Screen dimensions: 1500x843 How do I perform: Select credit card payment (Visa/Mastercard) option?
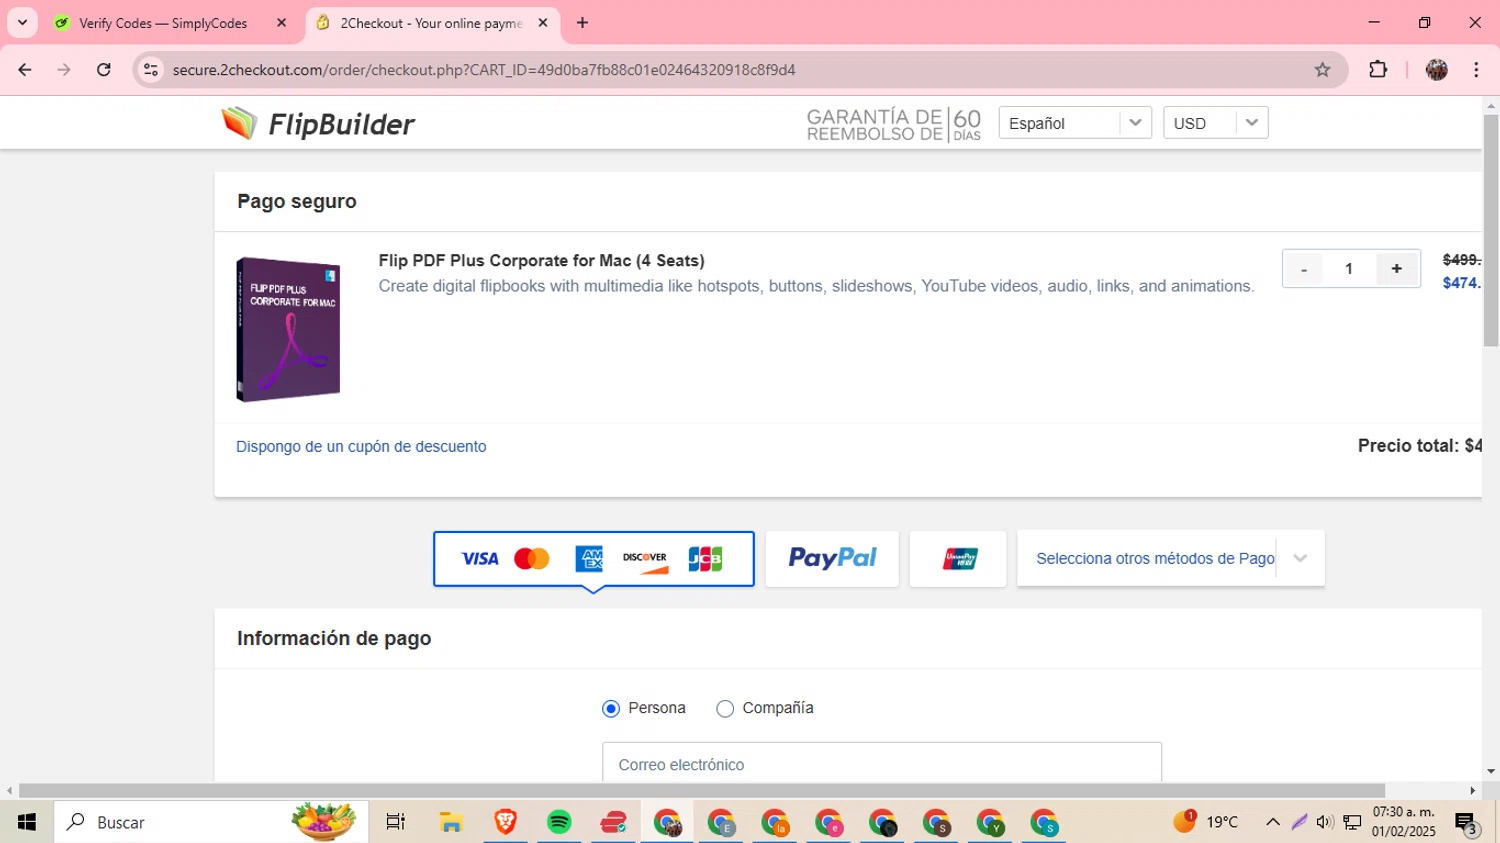594,559
